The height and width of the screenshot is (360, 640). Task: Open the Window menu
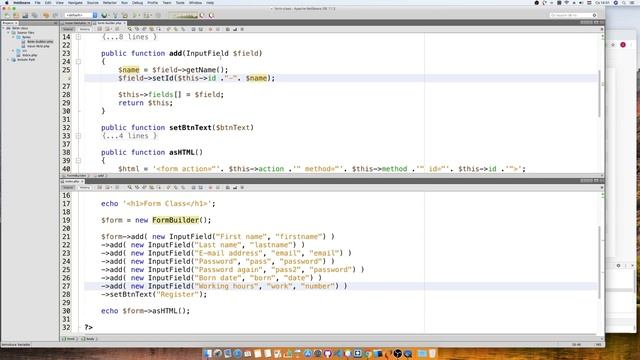[x=195, y=2]
